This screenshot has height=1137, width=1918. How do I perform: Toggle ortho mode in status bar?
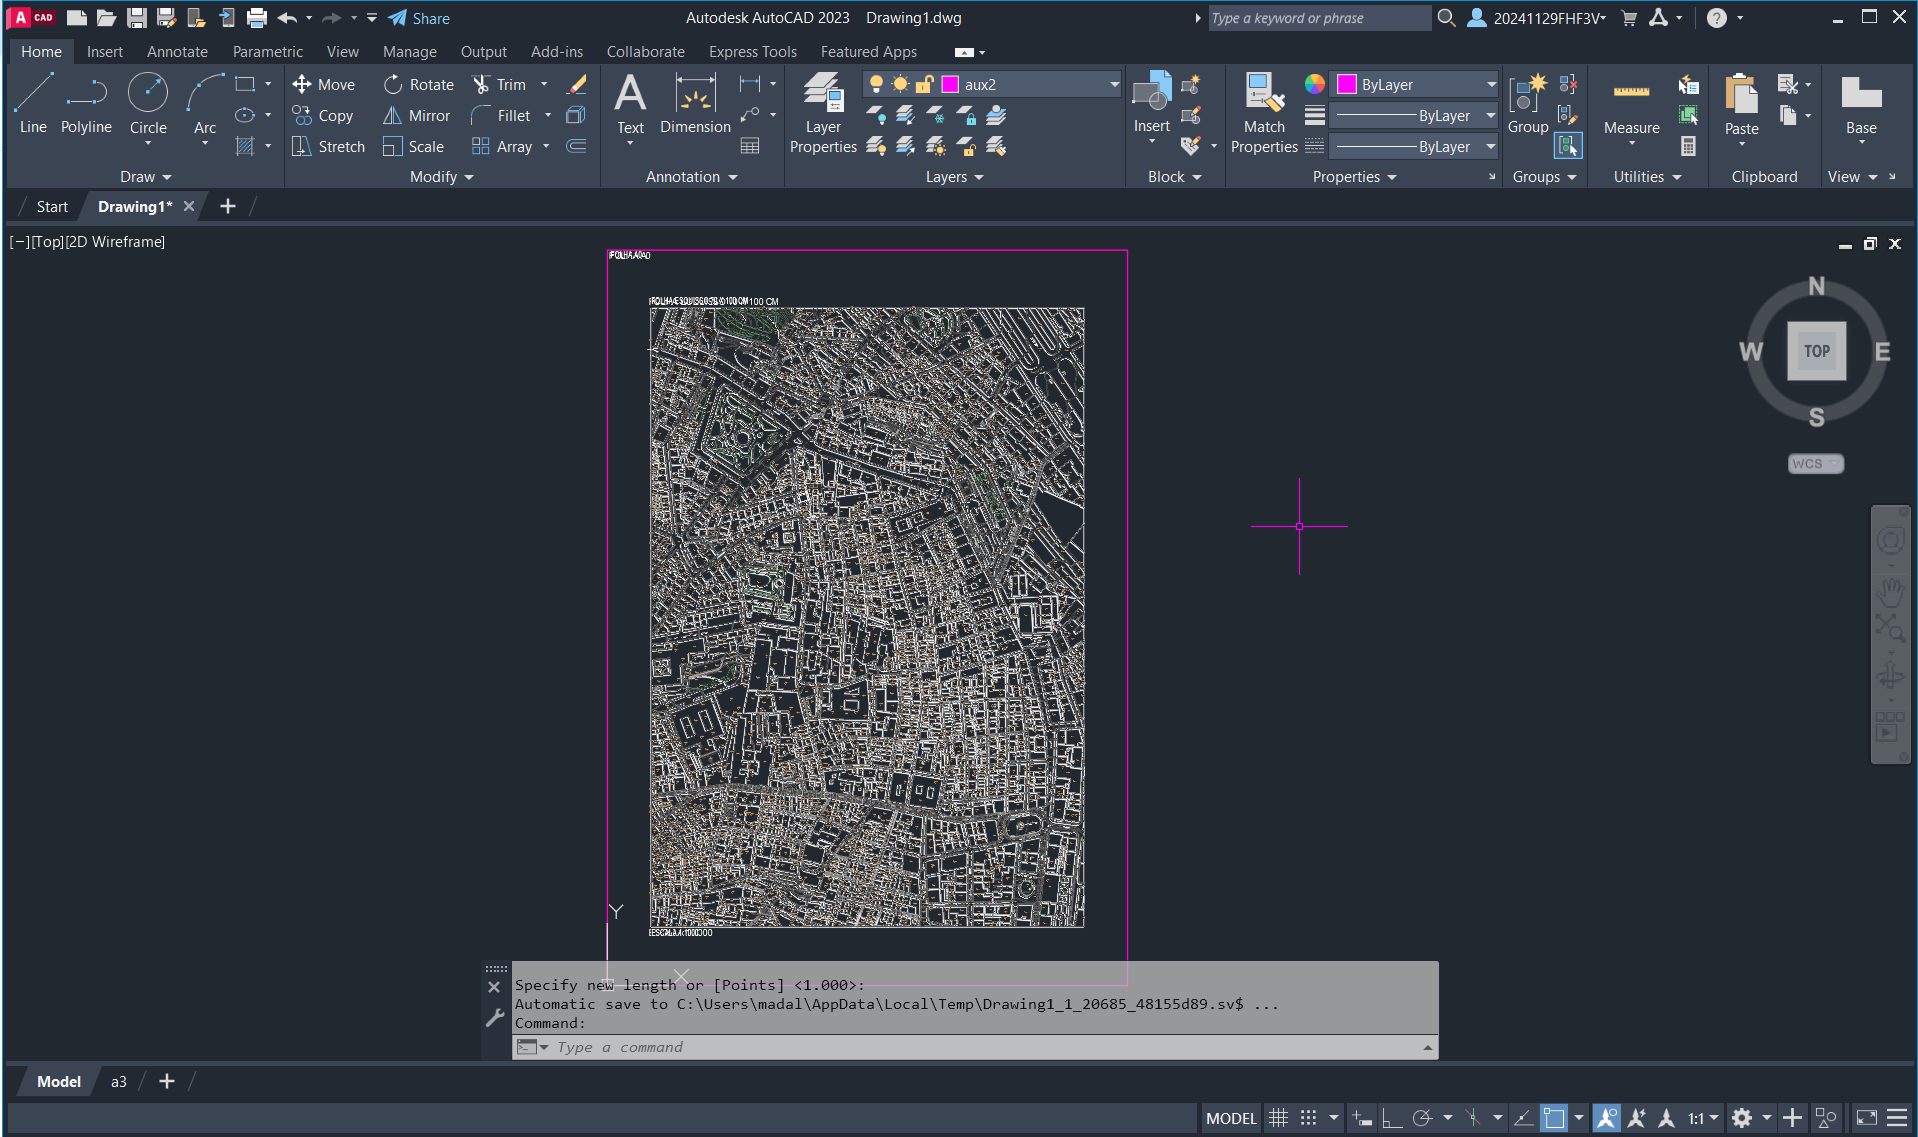(1391, 1118)
